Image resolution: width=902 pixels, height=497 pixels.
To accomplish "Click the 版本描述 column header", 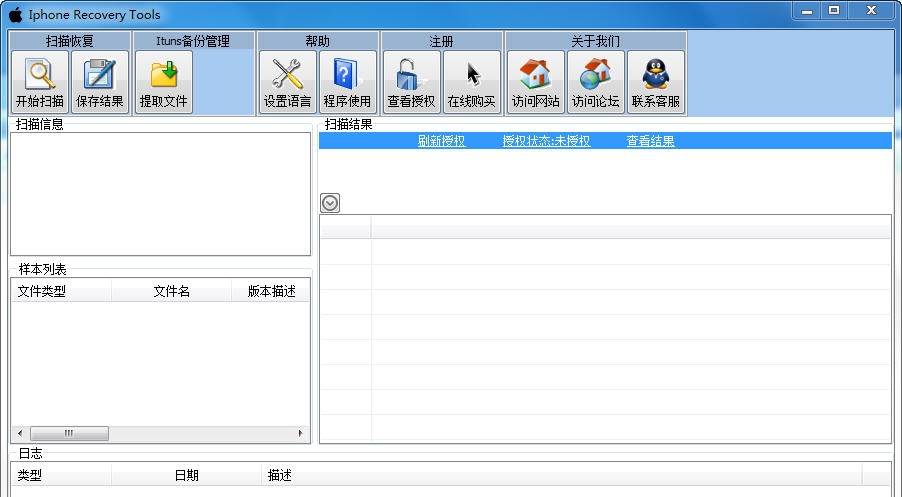I will pos(271,291).
